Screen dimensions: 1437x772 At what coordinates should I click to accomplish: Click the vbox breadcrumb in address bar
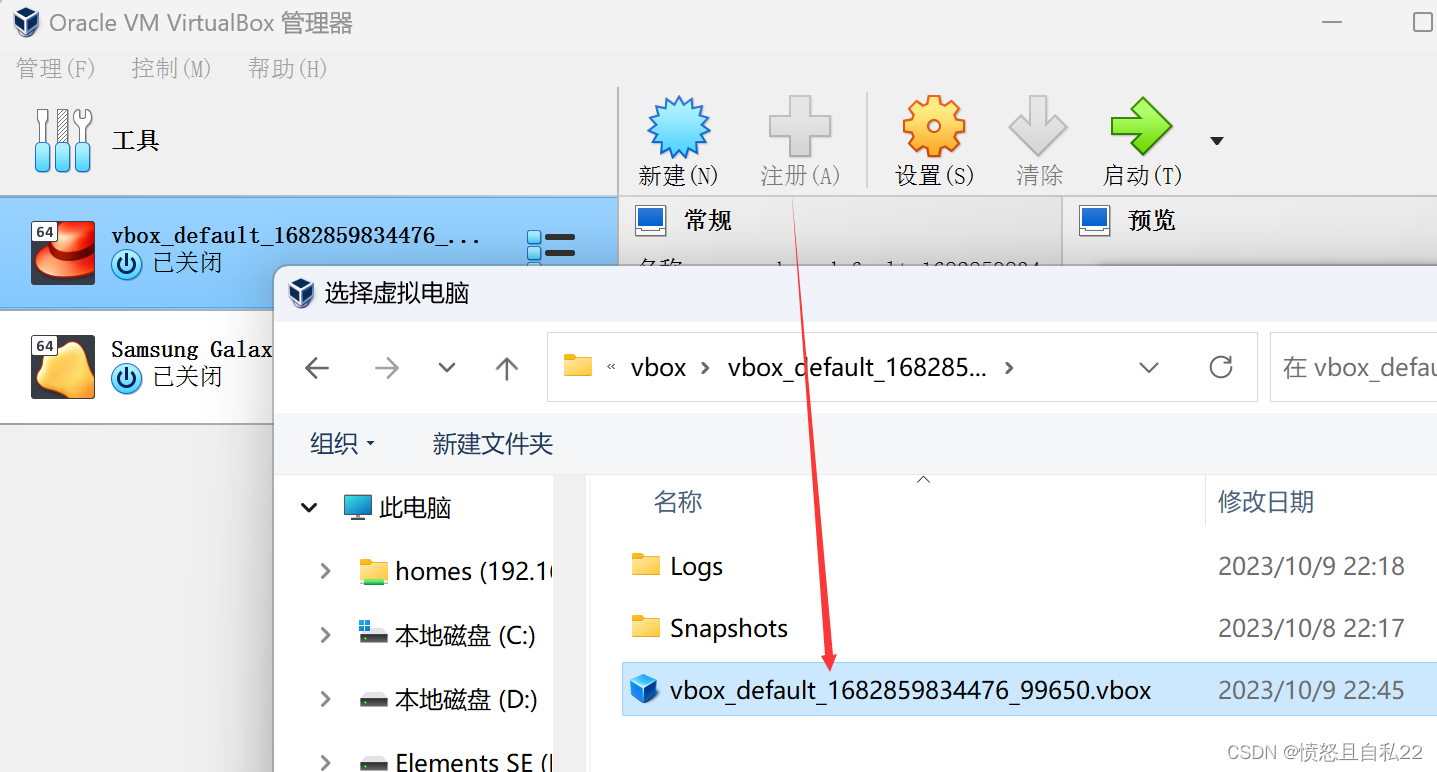658,368
